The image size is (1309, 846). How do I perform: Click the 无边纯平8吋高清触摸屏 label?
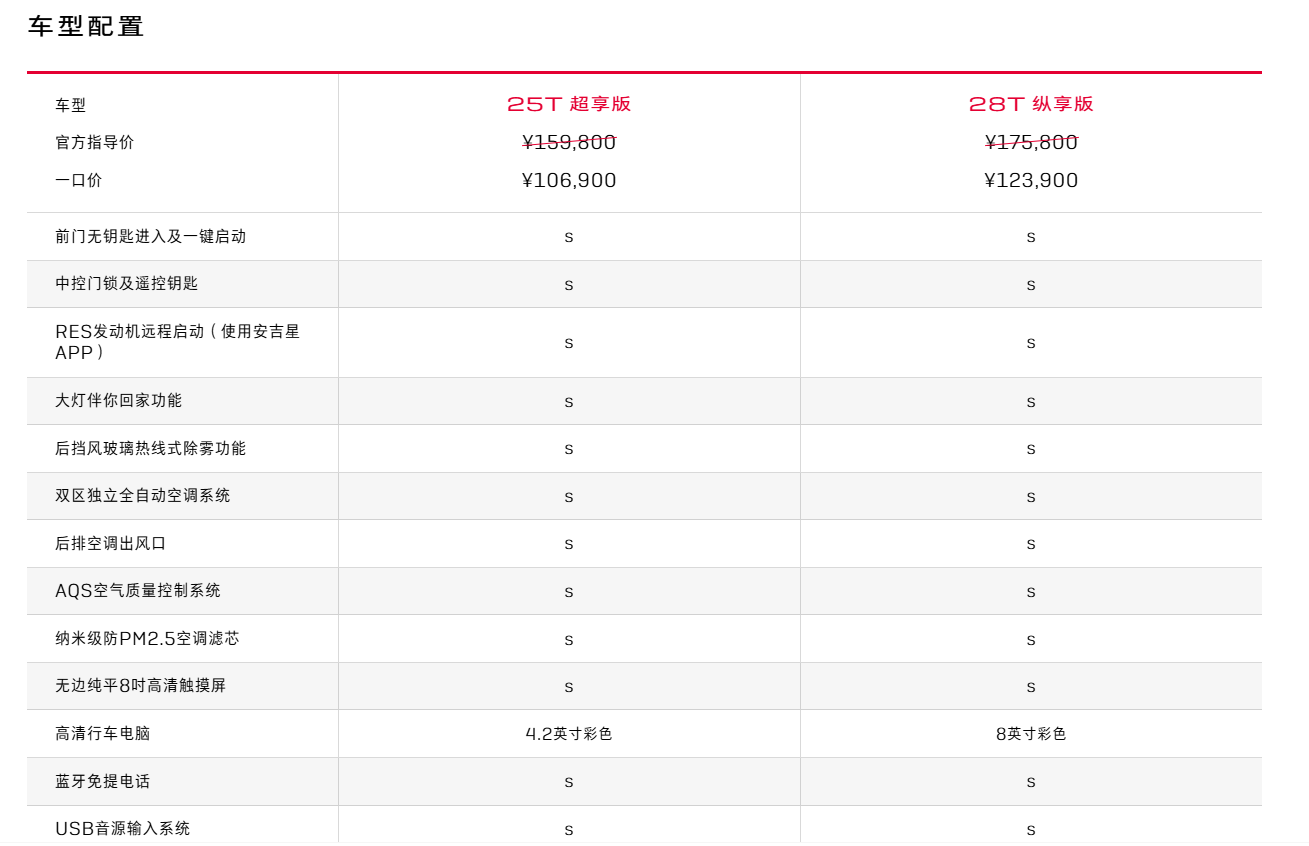pyautogui.click(x=141, y=686)
